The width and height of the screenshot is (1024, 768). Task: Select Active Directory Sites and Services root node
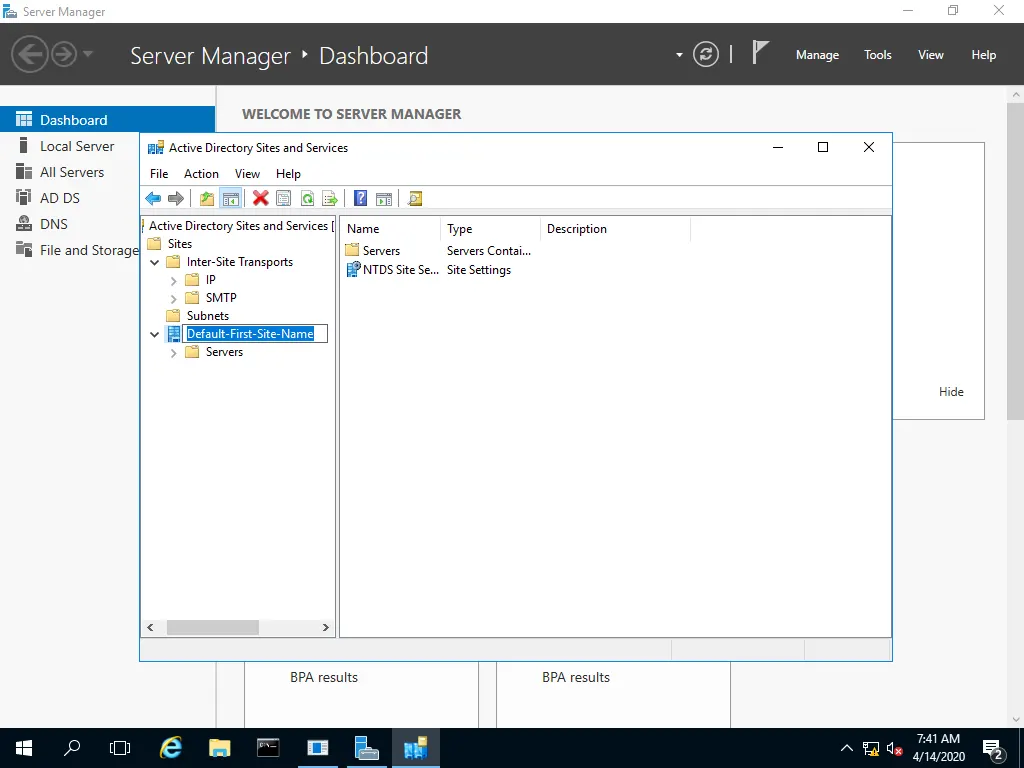tap(238, 226)
